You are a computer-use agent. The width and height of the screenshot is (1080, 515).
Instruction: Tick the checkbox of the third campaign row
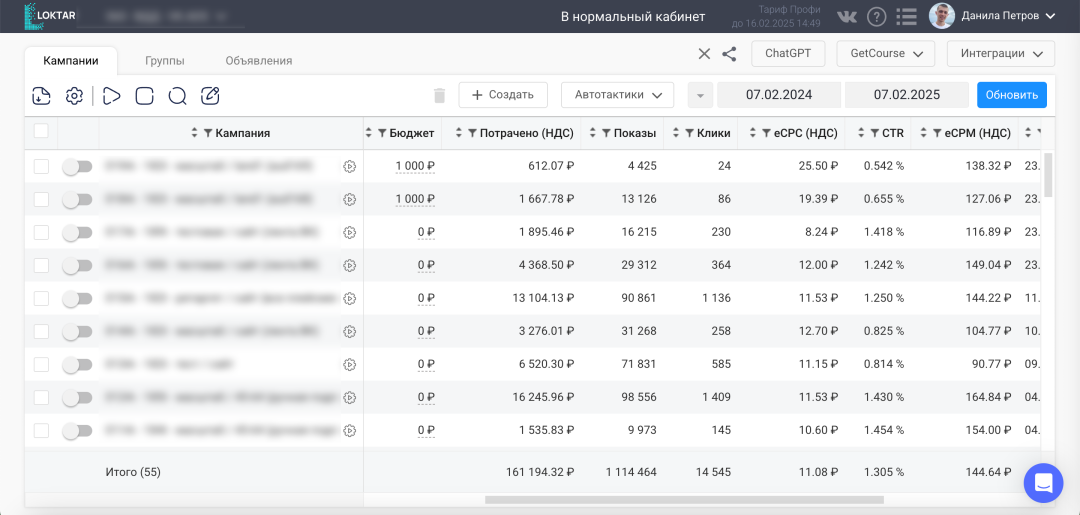pos(41,233)
